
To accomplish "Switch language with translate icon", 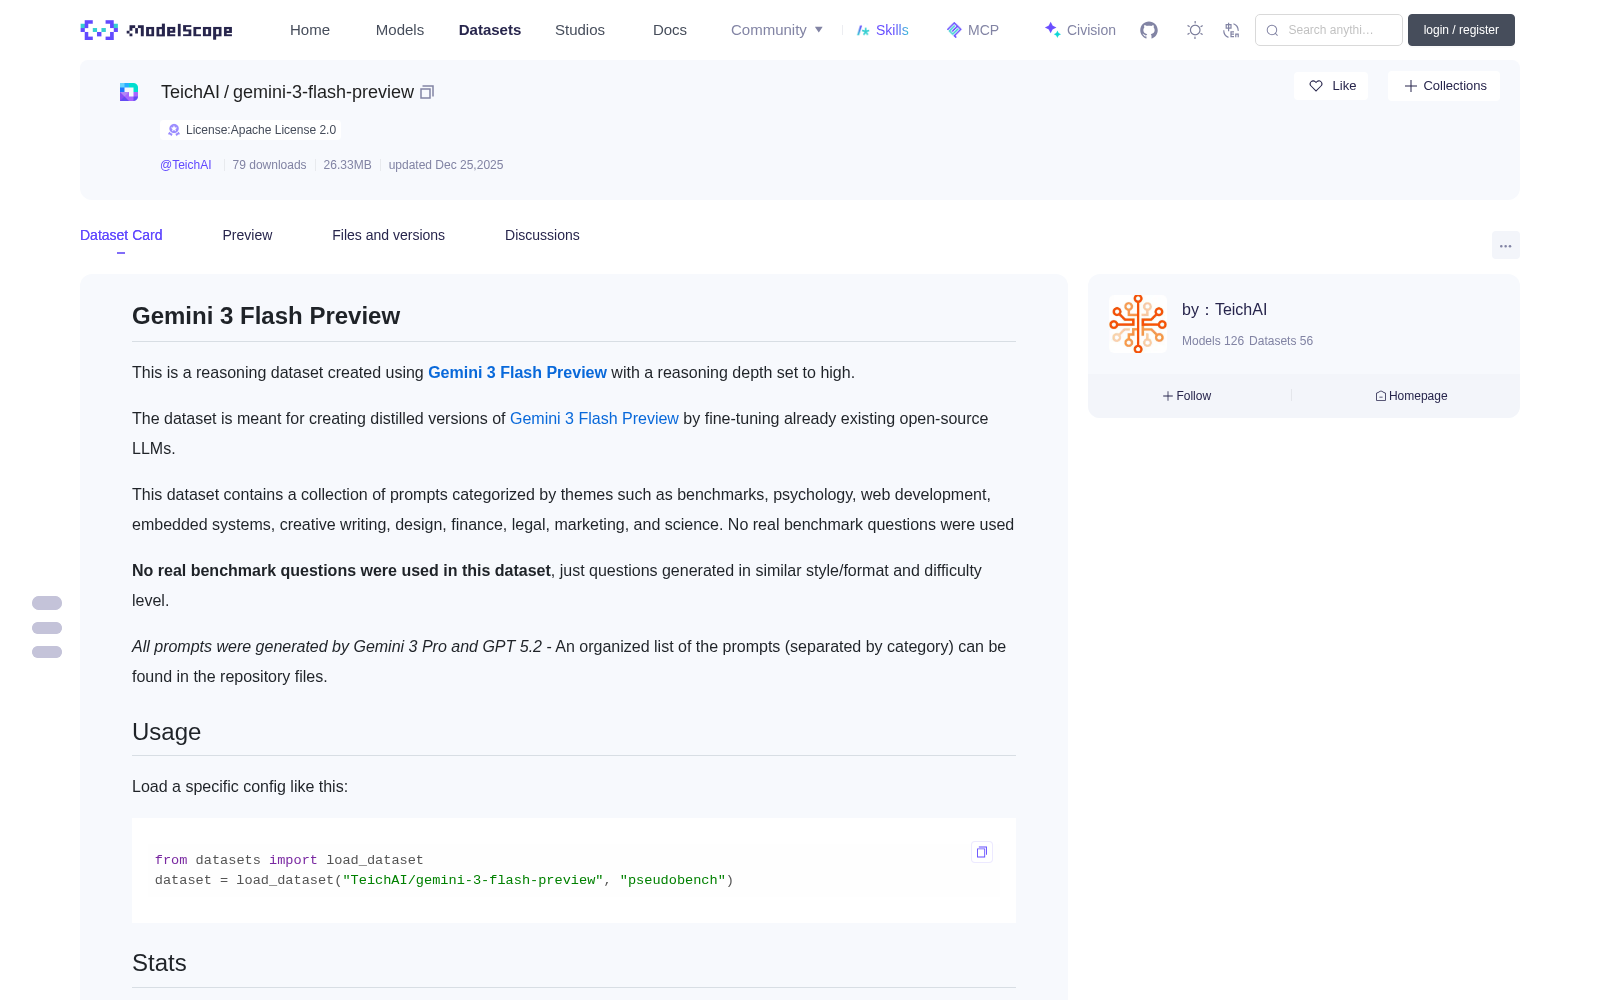I will (x=1232, y=30).
